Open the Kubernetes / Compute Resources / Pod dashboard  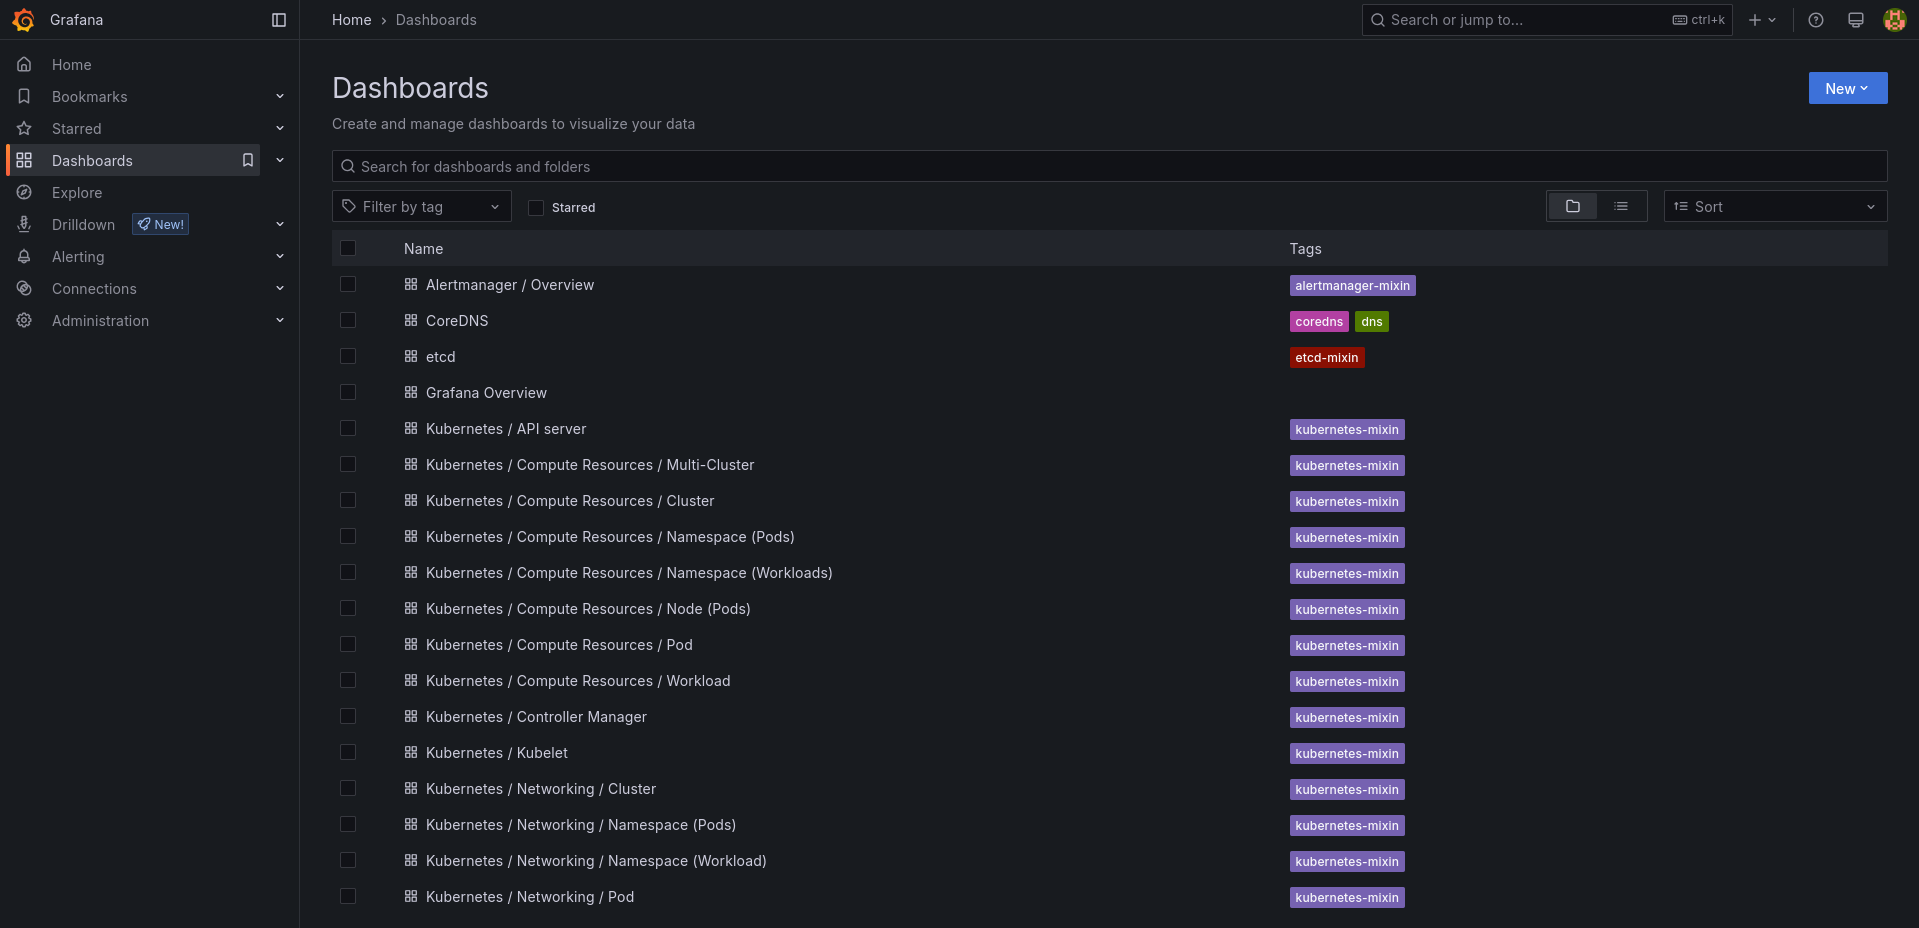tap(559, 645)
